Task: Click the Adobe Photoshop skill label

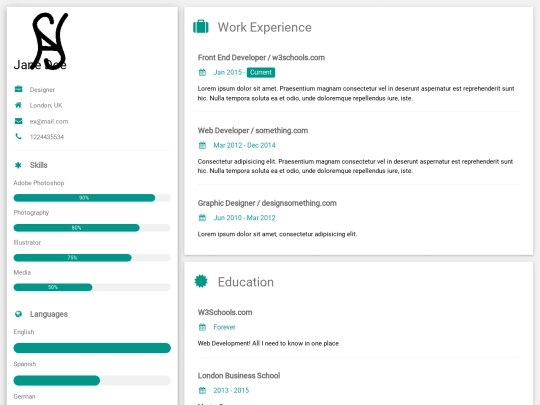Action: click(39, 183)
